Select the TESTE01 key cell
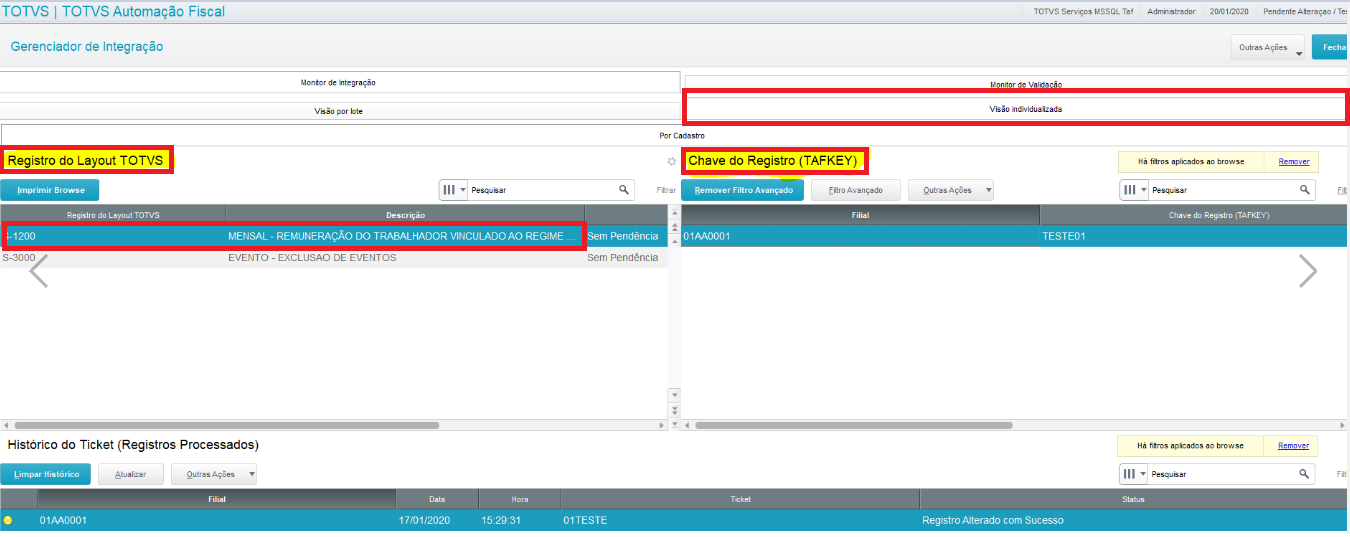1350x537 pixels. 1195,236
